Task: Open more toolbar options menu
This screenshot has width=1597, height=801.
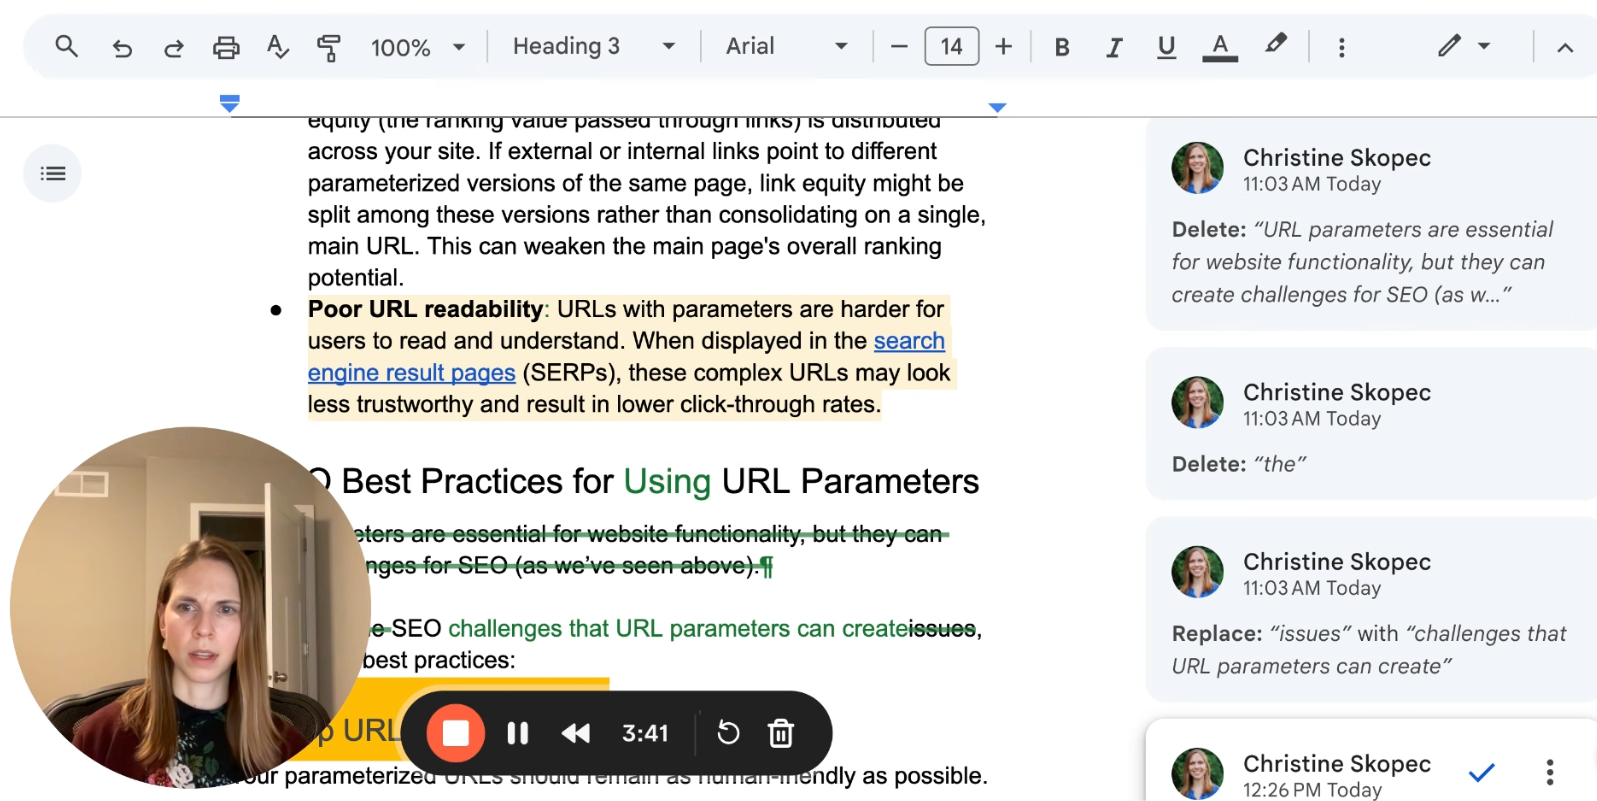Action: pyautogui.click(x=1341, y=47)
